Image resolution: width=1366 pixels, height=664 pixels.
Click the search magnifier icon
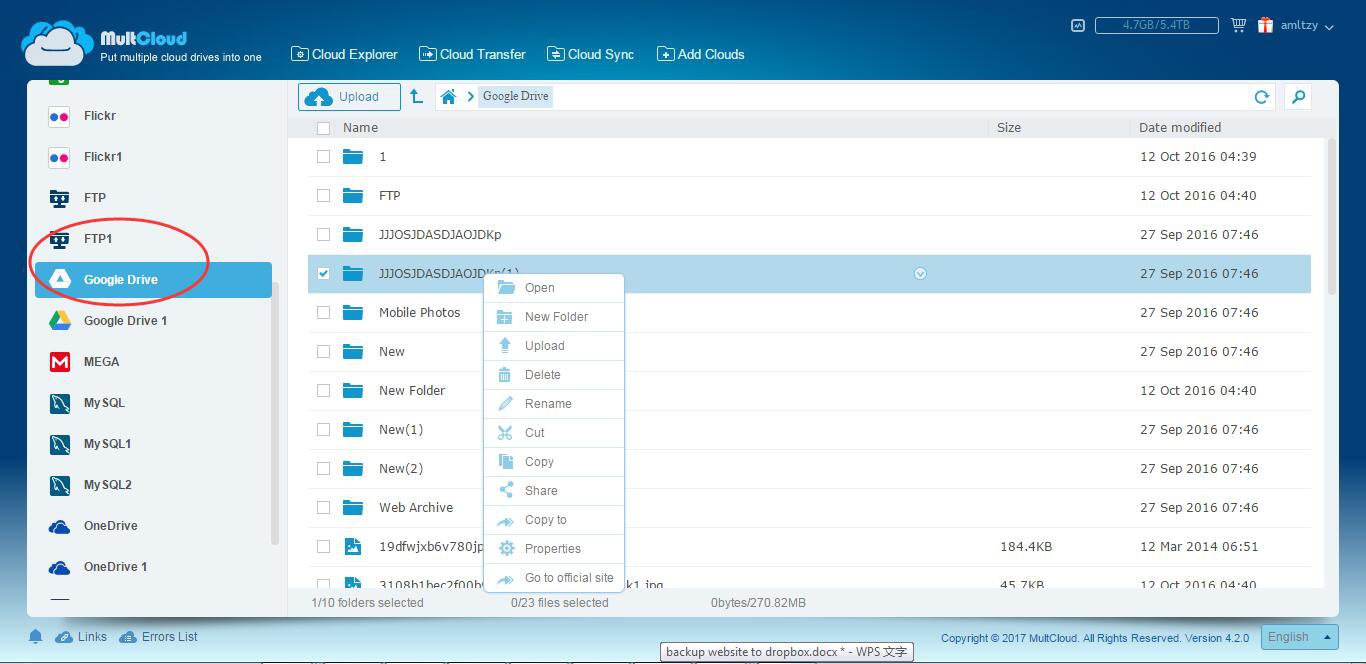(1298, 97)
